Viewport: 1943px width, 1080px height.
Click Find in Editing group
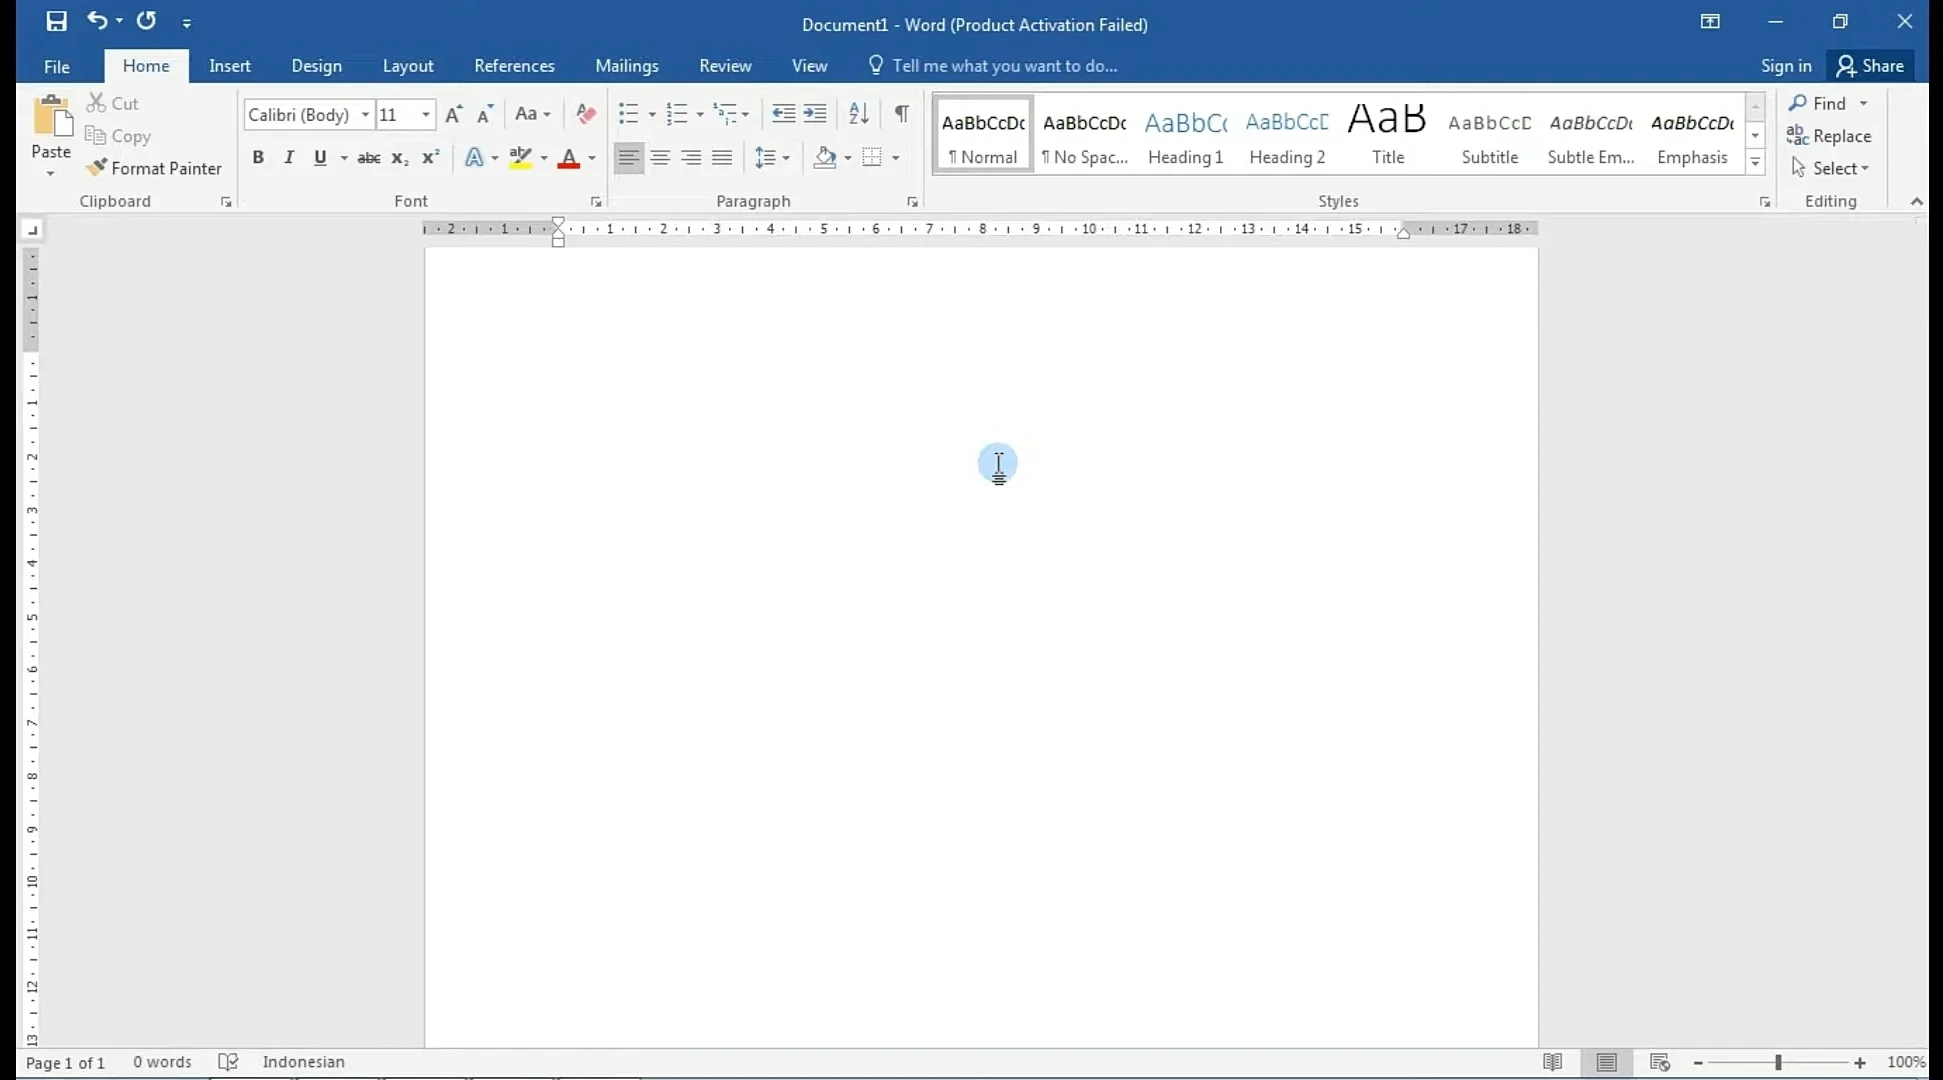(x=1818, y=103)
